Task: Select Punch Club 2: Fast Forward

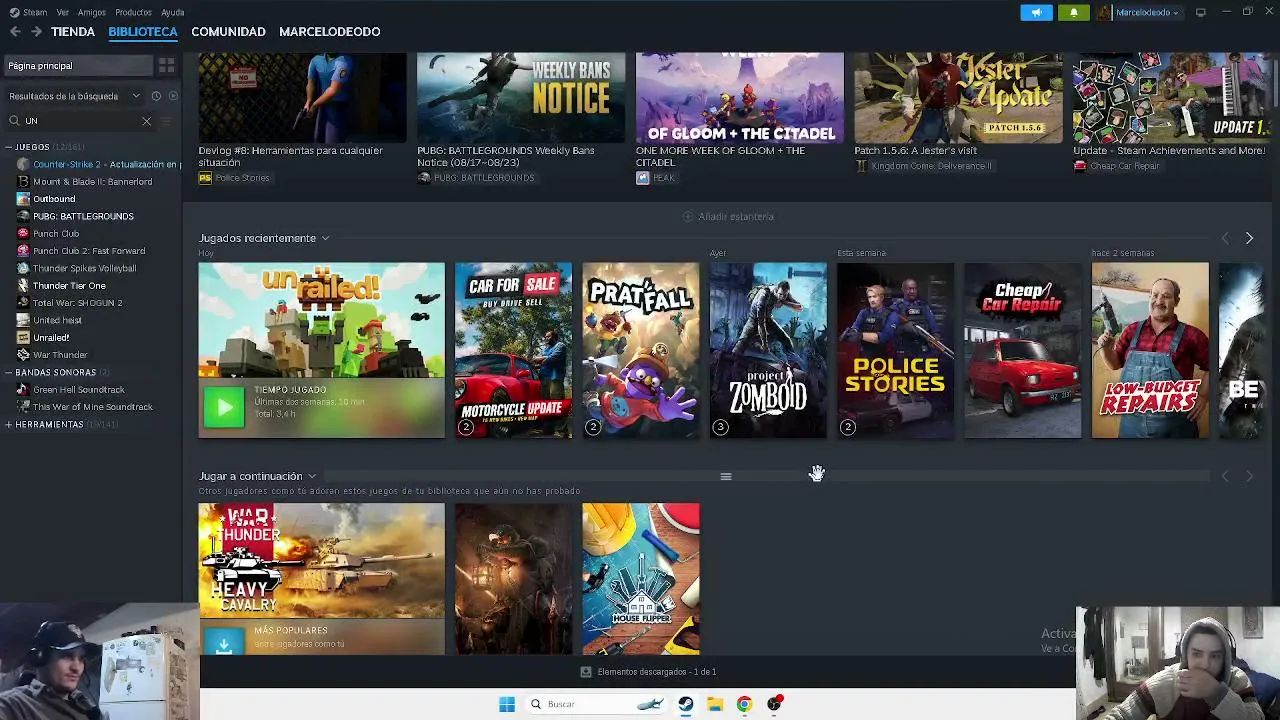Action: coord(89,251)
